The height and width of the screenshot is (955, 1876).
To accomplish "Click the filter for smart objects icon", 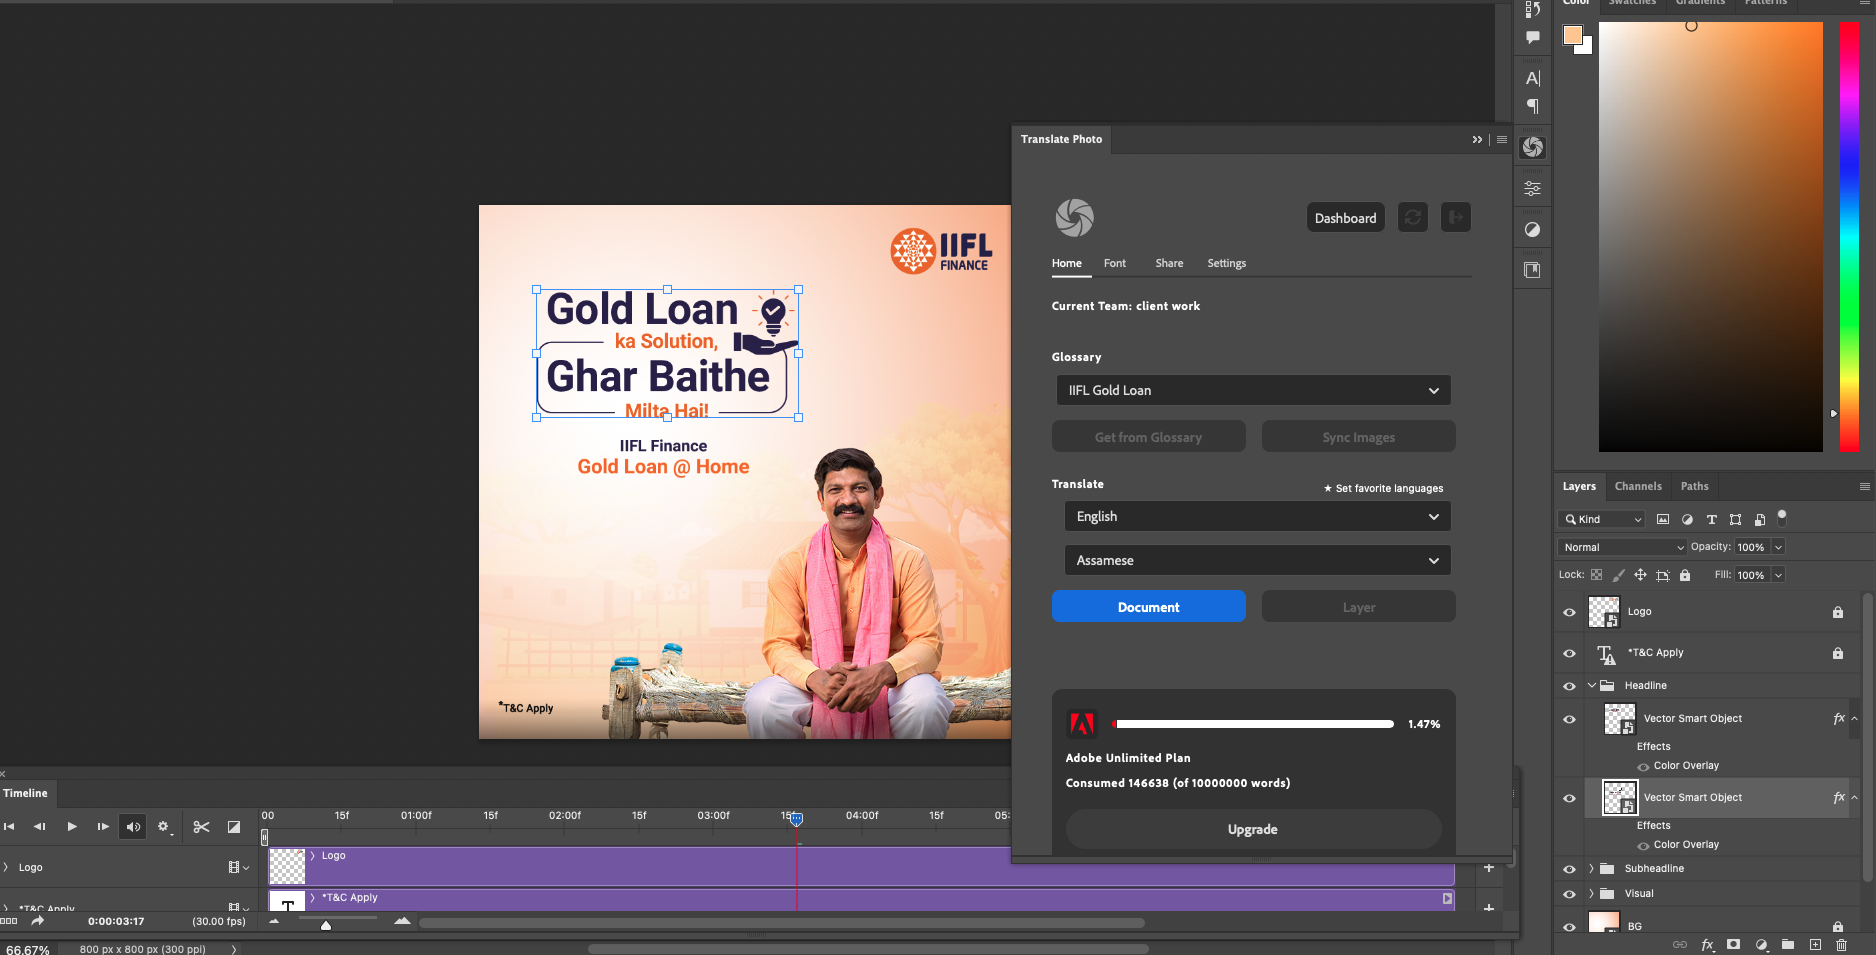I will coord(1760,519).
